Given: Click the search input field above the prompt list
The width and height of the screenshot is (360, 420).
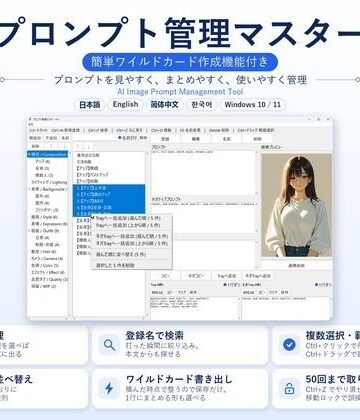Looking at the screenshot, I should [94, 138].
